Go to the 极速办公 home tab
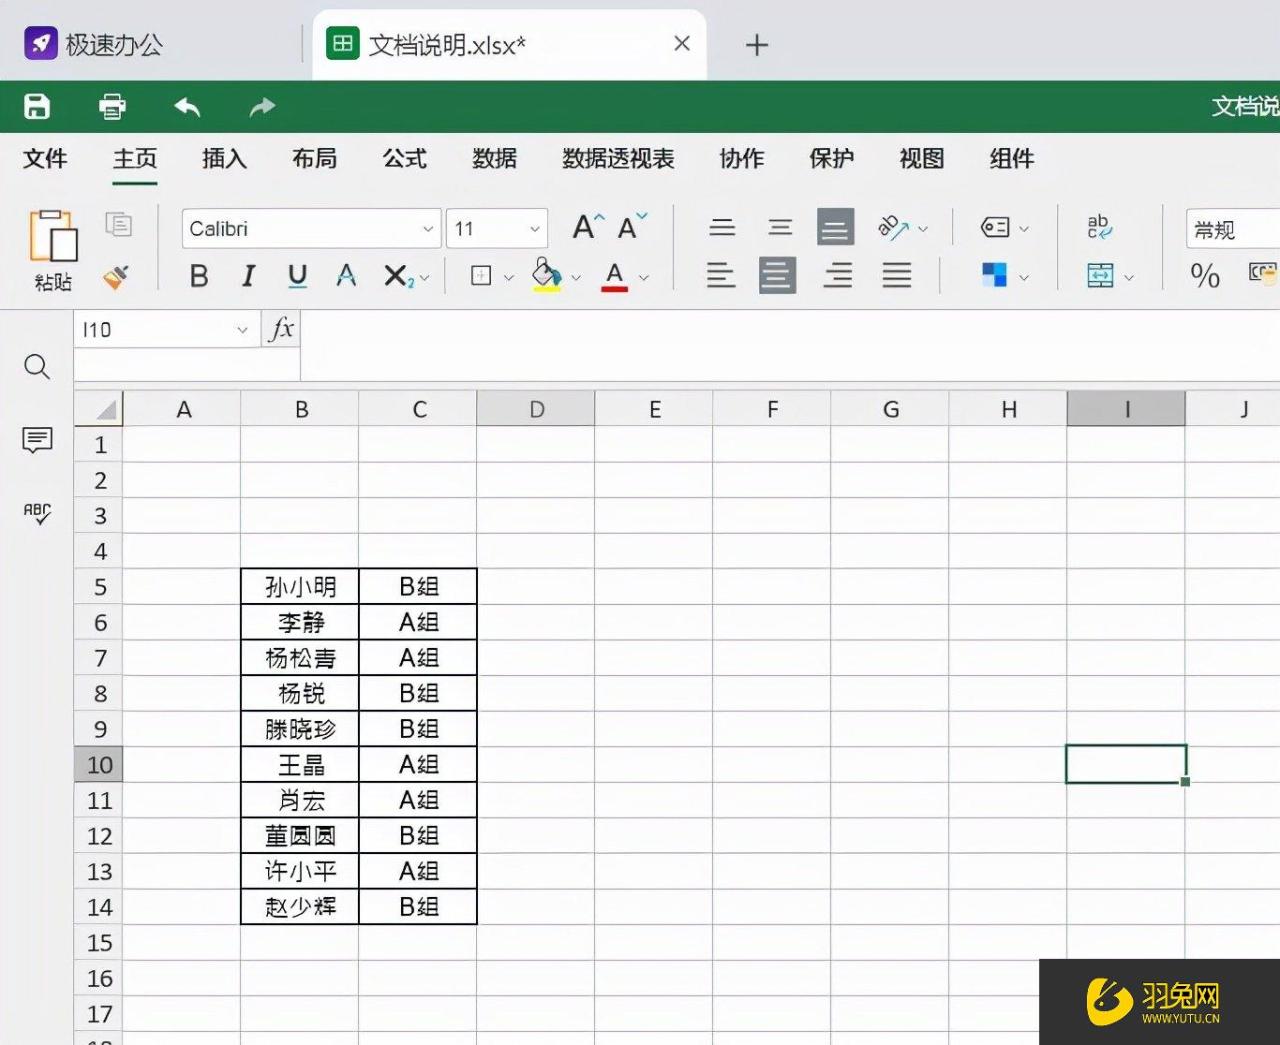 pyautogui.click(x=94, y=44)
